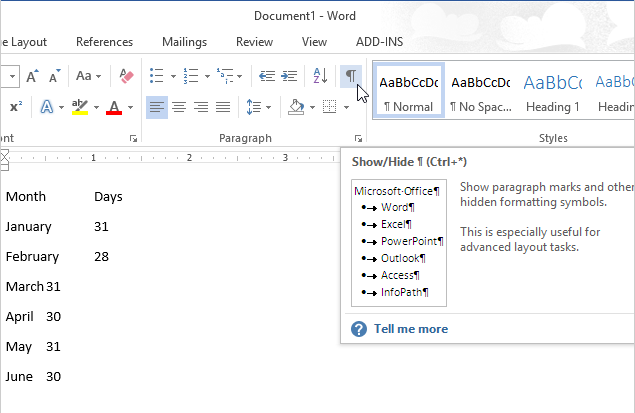Open the Paragraph dialog launcher
The width and height of the screenshot is (635, 413).
coord(358,139)
